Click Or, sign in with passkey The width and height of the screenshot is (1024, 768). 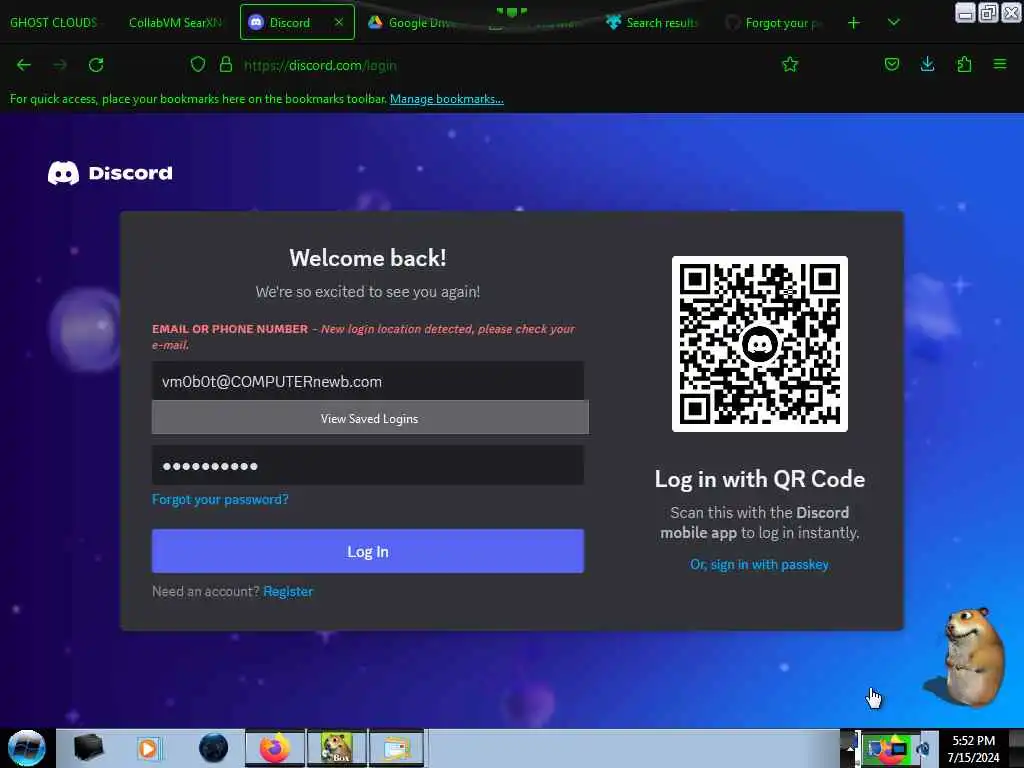click(760, 564)
